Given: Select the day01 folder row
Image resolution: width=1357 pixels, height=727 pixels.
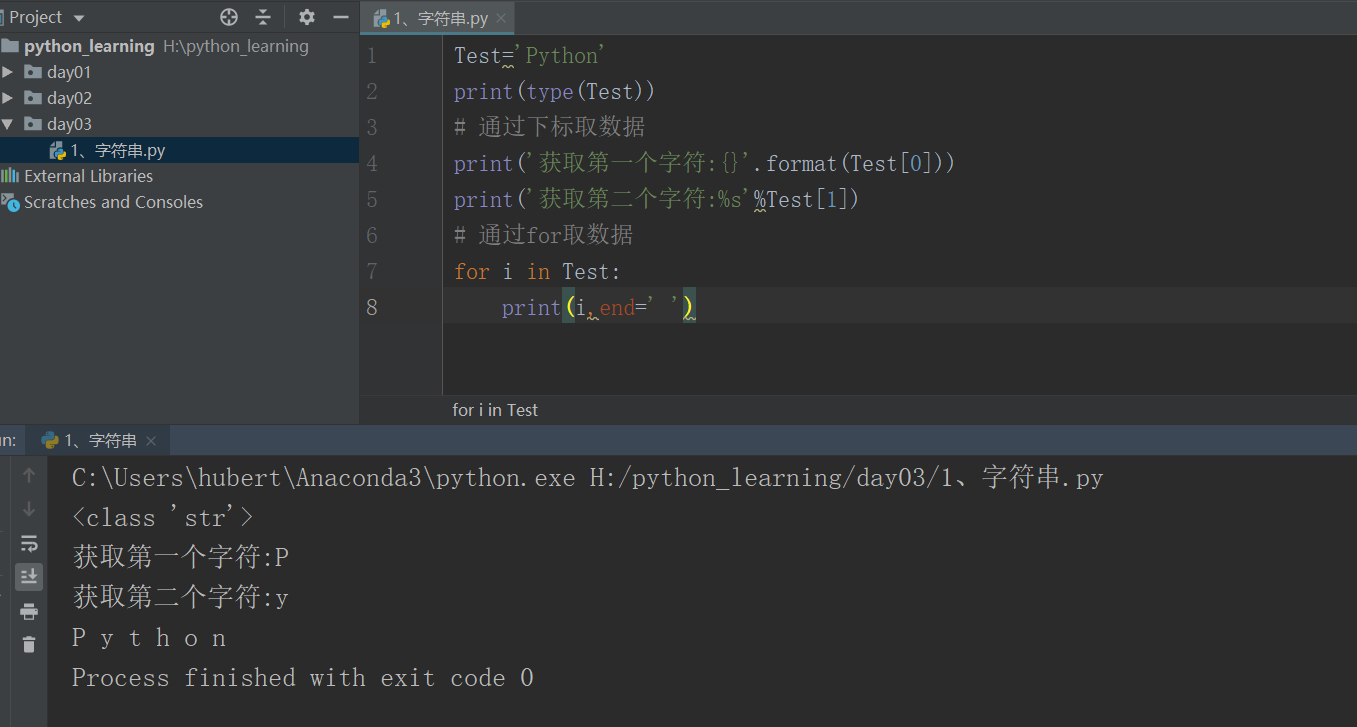Looking at the screenshot, I should point(179,72).
